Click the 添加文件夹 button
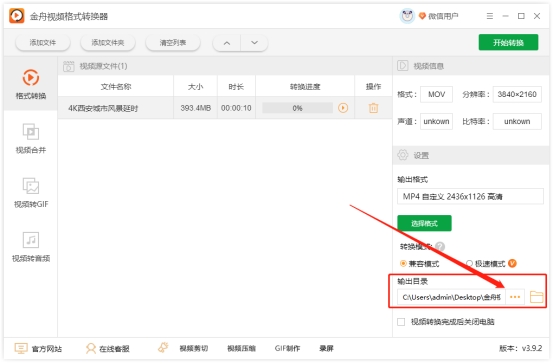 (x=108, y=43)
